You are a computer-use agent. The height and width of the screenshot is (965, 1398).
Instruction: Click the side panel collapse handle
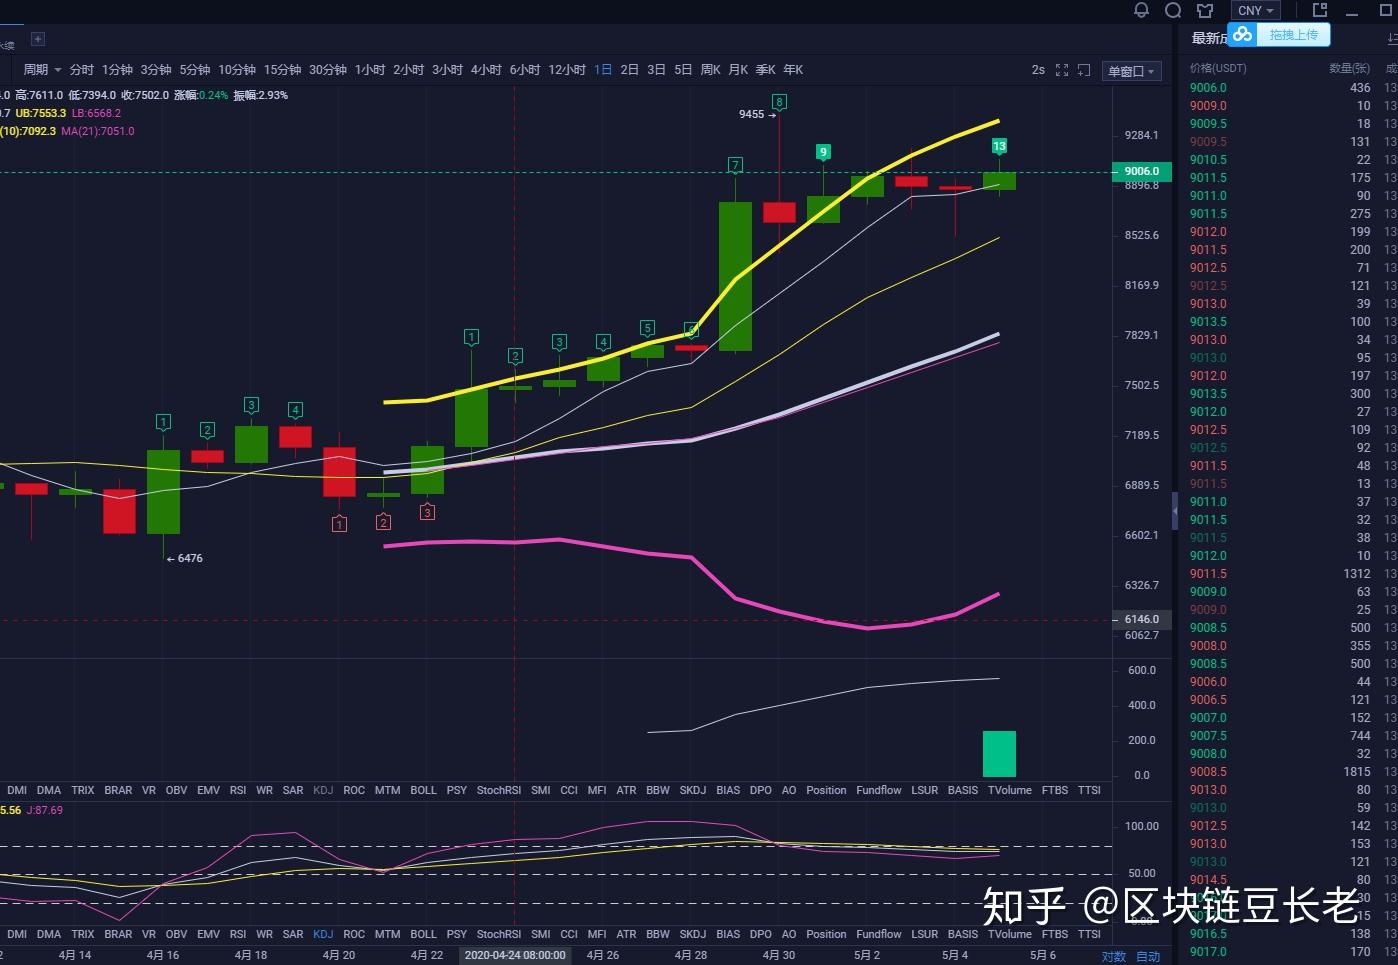1175,511
